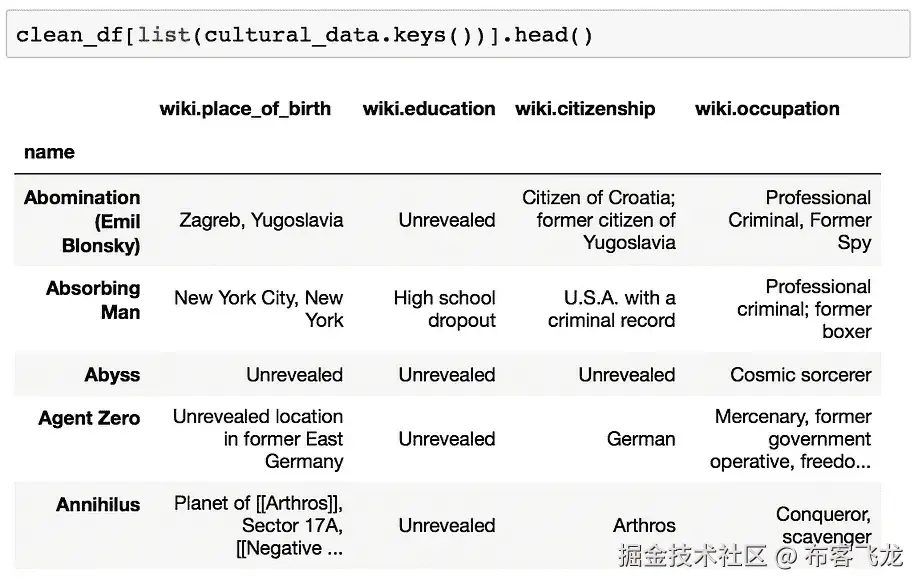Click the Unrevealed location in former East Germany cell
Viewport: 922px width, 588px height.
(x=258, y=439)
